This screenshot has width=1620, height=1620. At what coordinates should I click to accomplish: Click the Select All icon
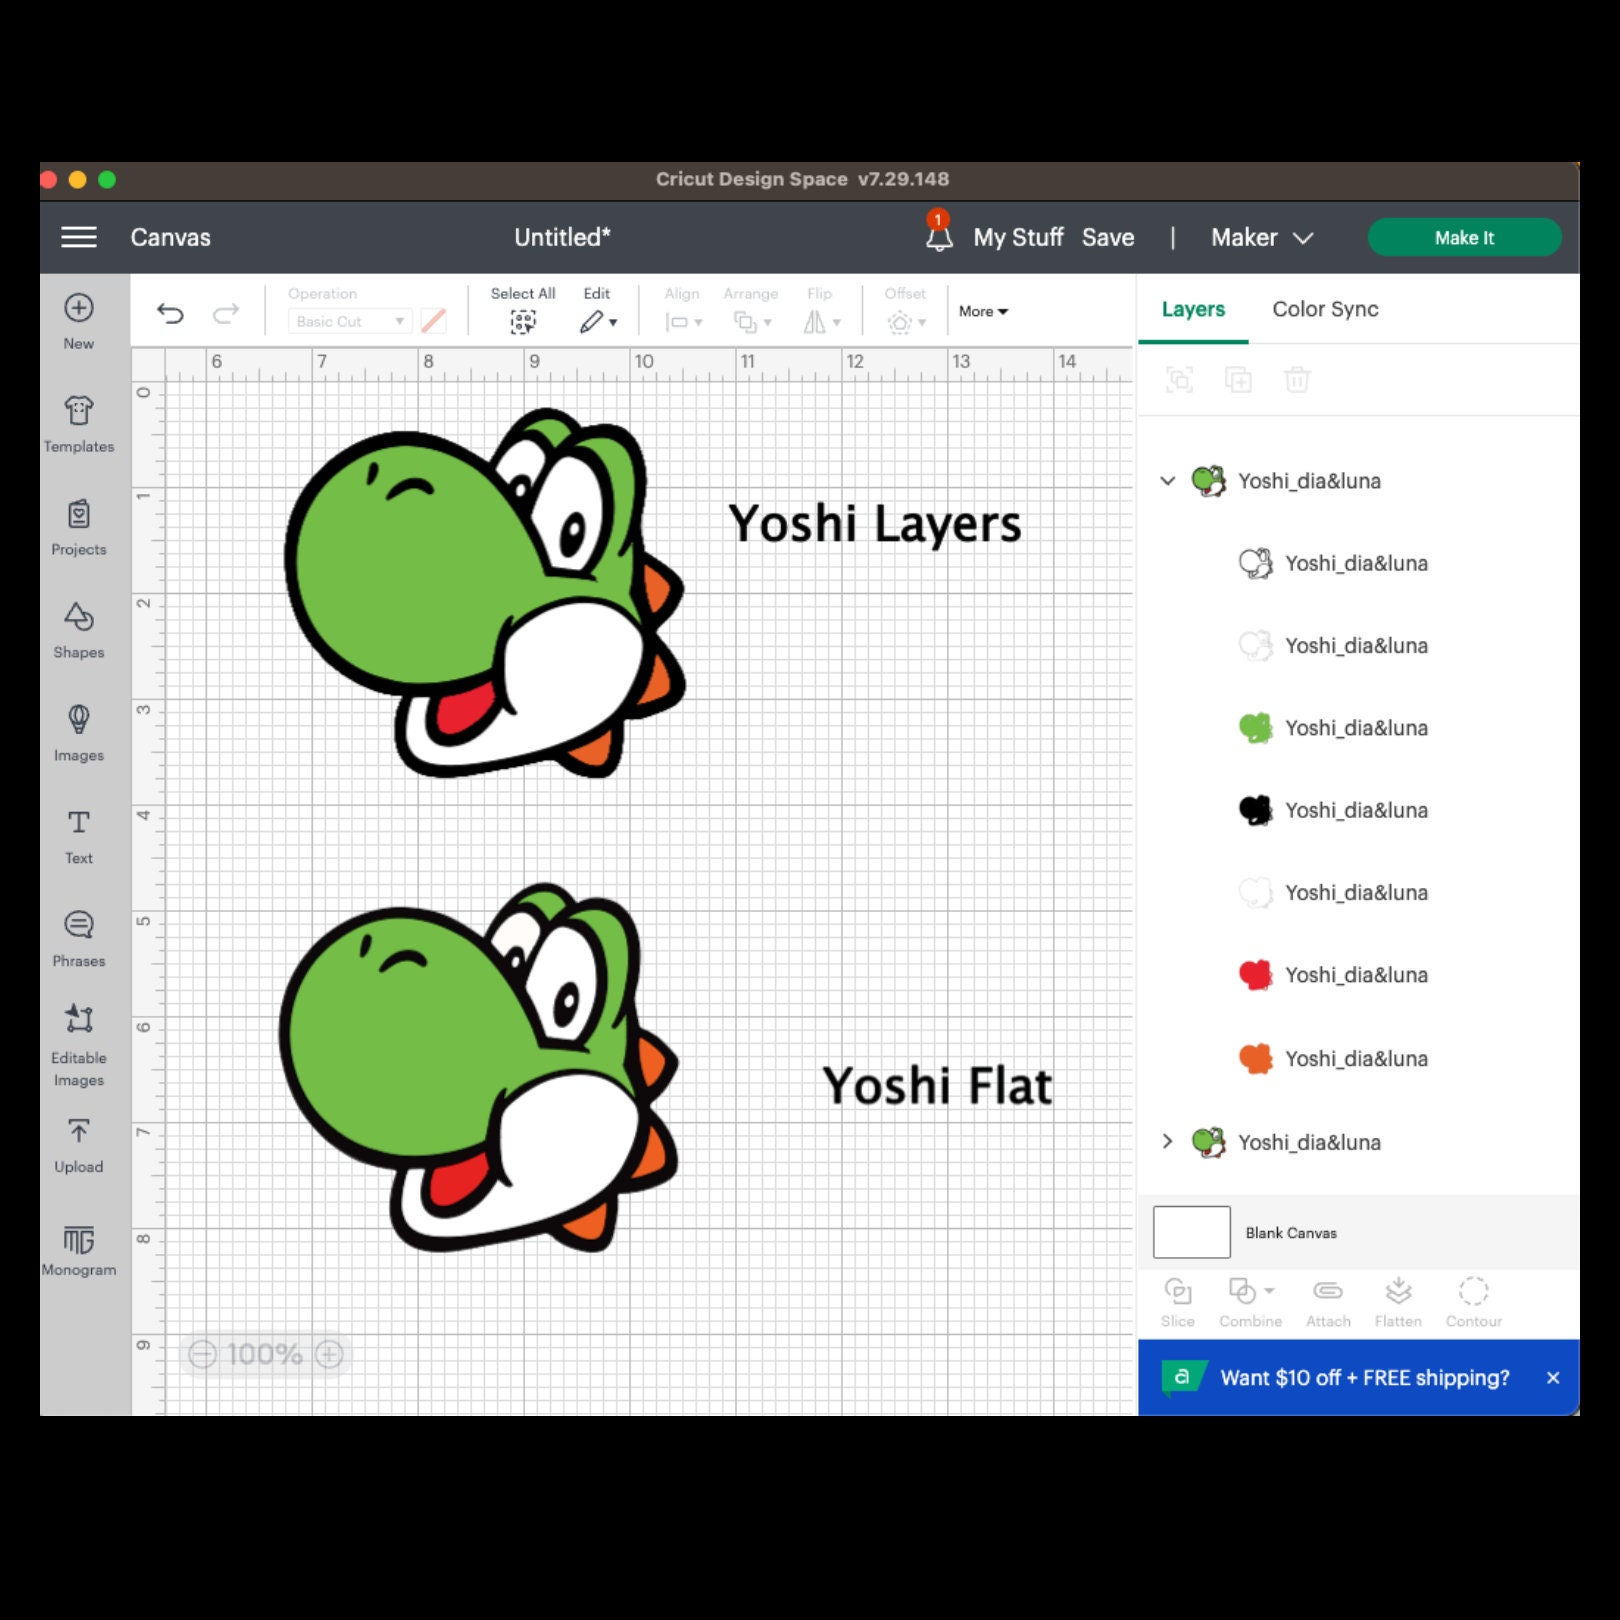(523, 321)
